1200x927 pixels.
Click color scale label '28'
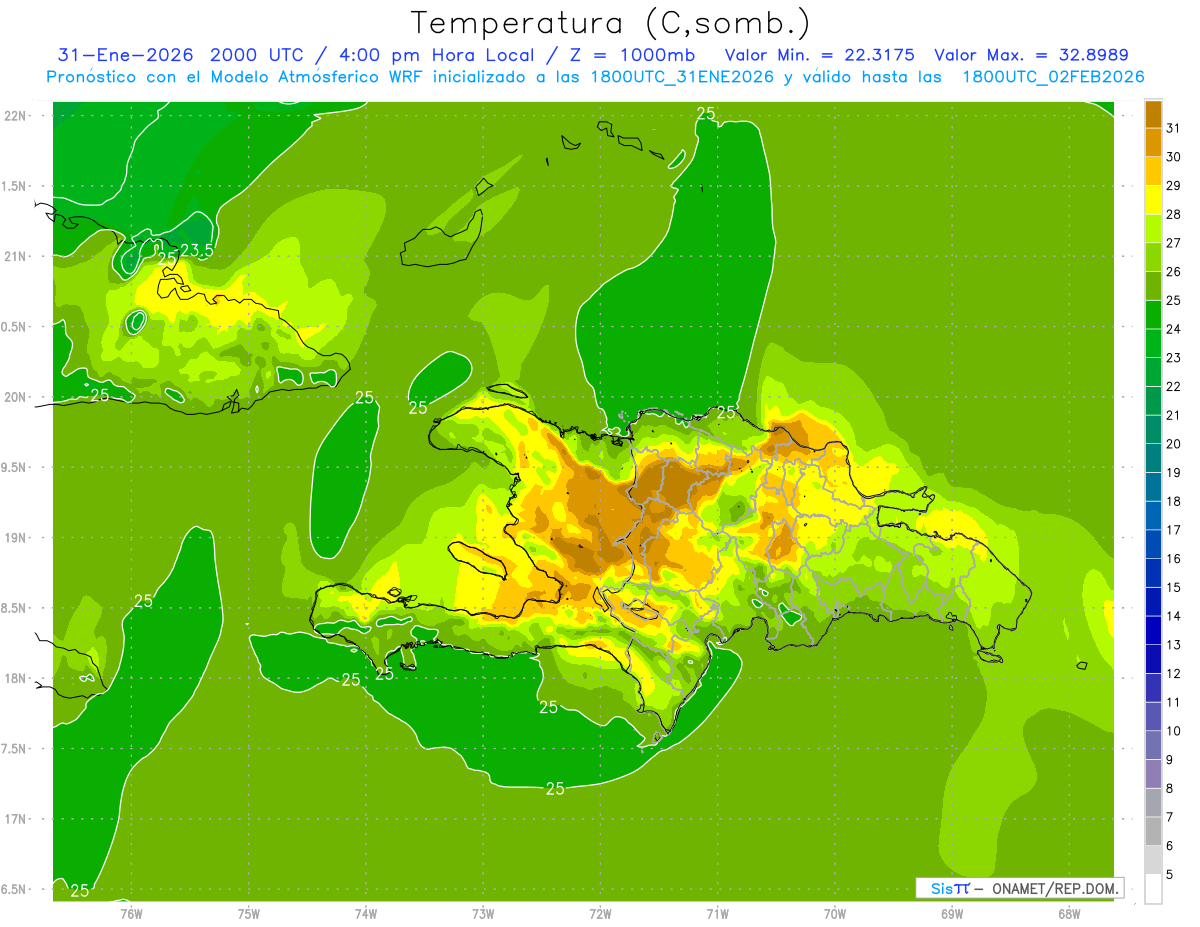[1174, 214]
